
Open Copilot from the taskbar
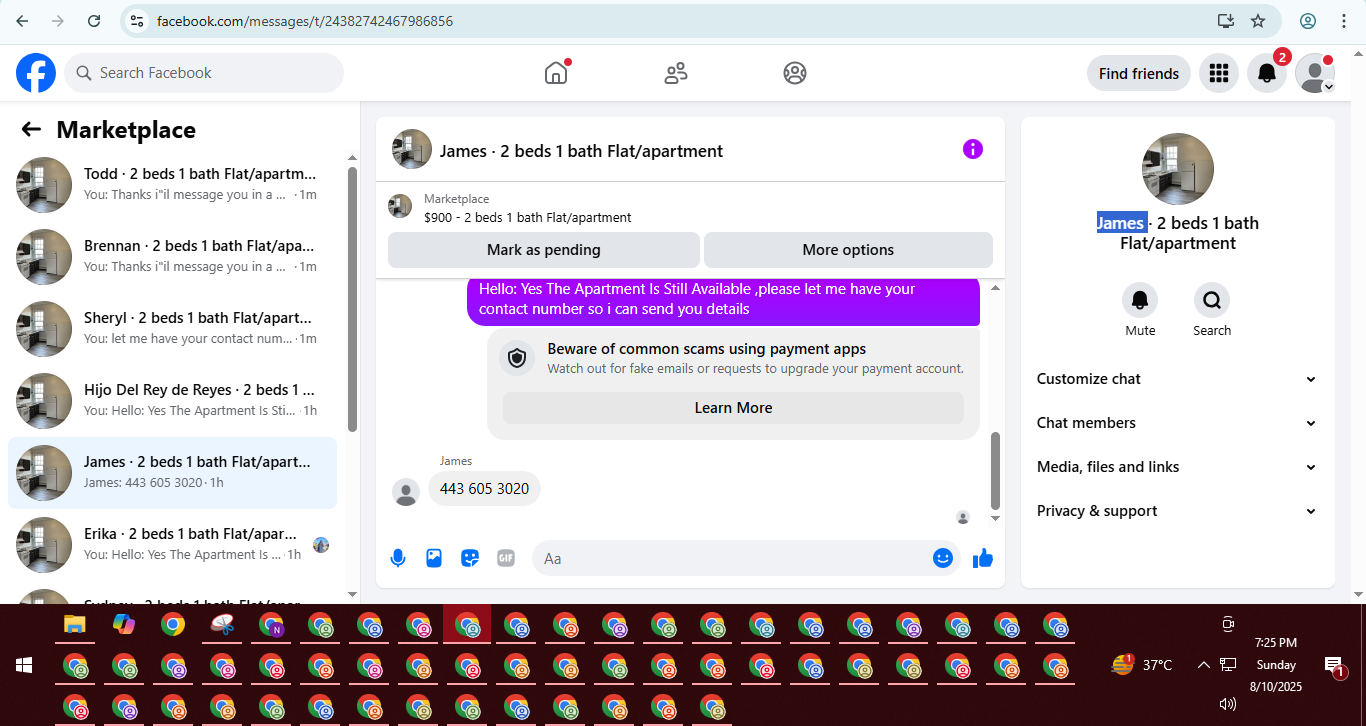[124, 625]
